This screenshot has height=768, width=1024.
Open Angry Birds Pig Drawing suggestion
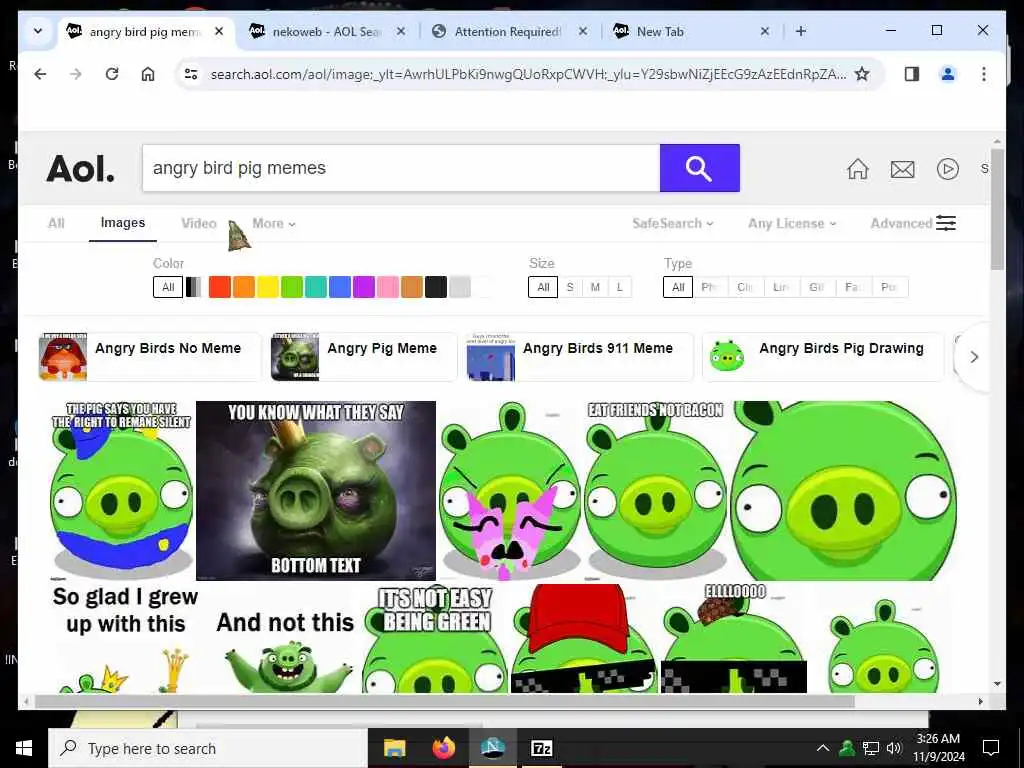(823, 357)
